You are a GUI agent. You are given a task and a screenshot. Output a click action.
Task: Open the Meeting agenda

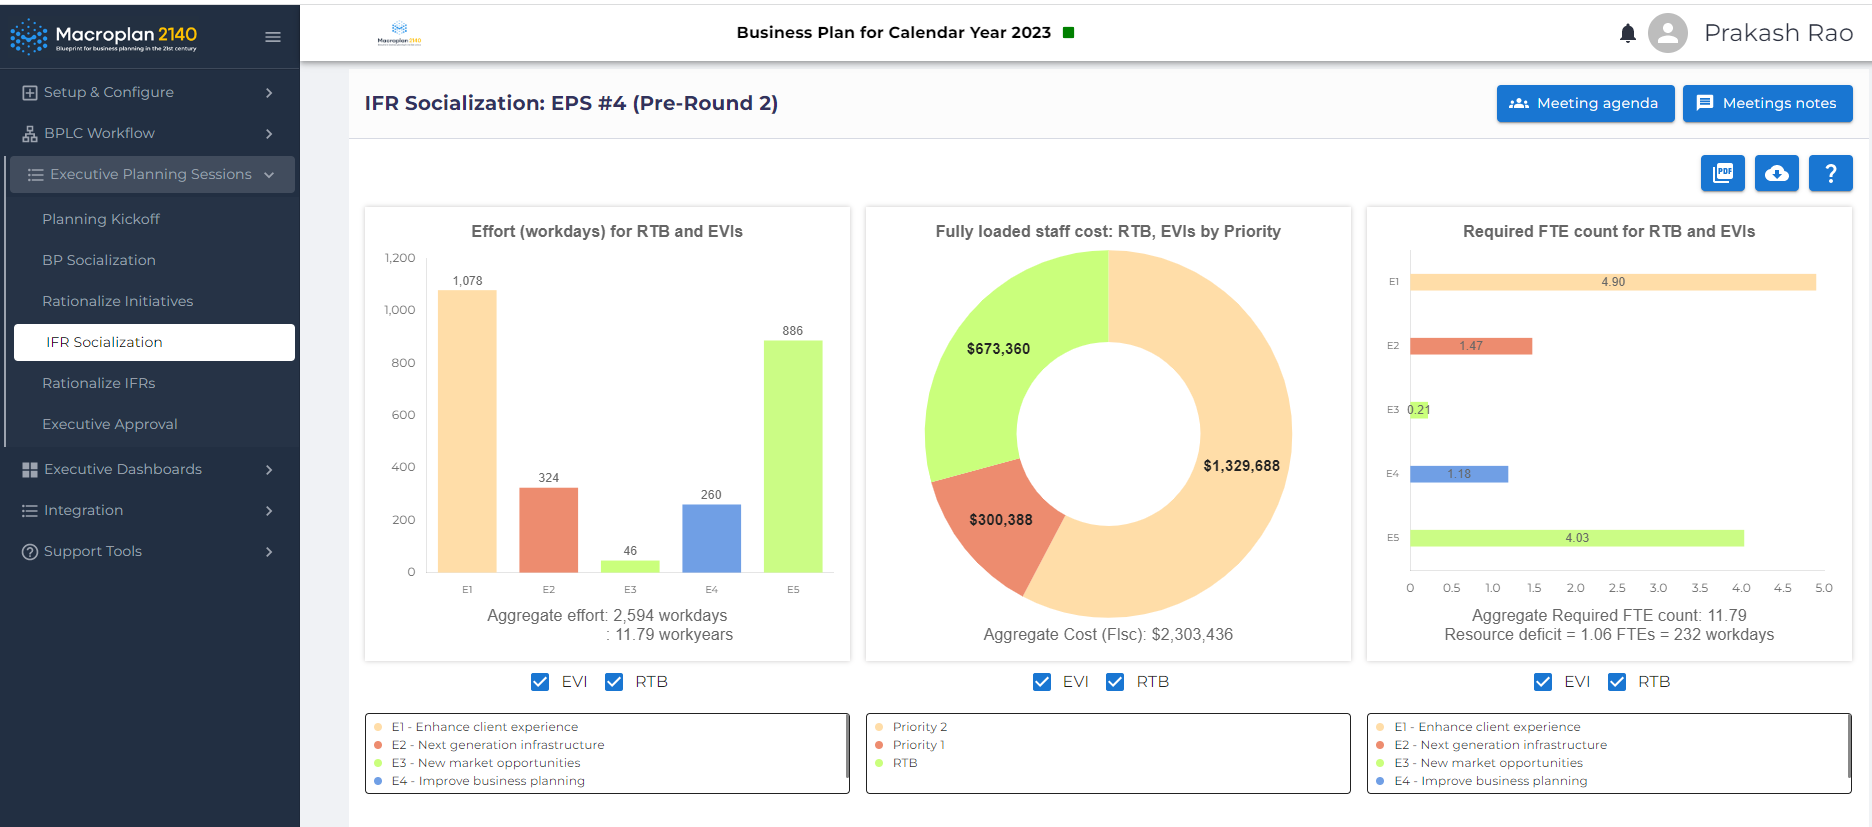pos(1585,103)
